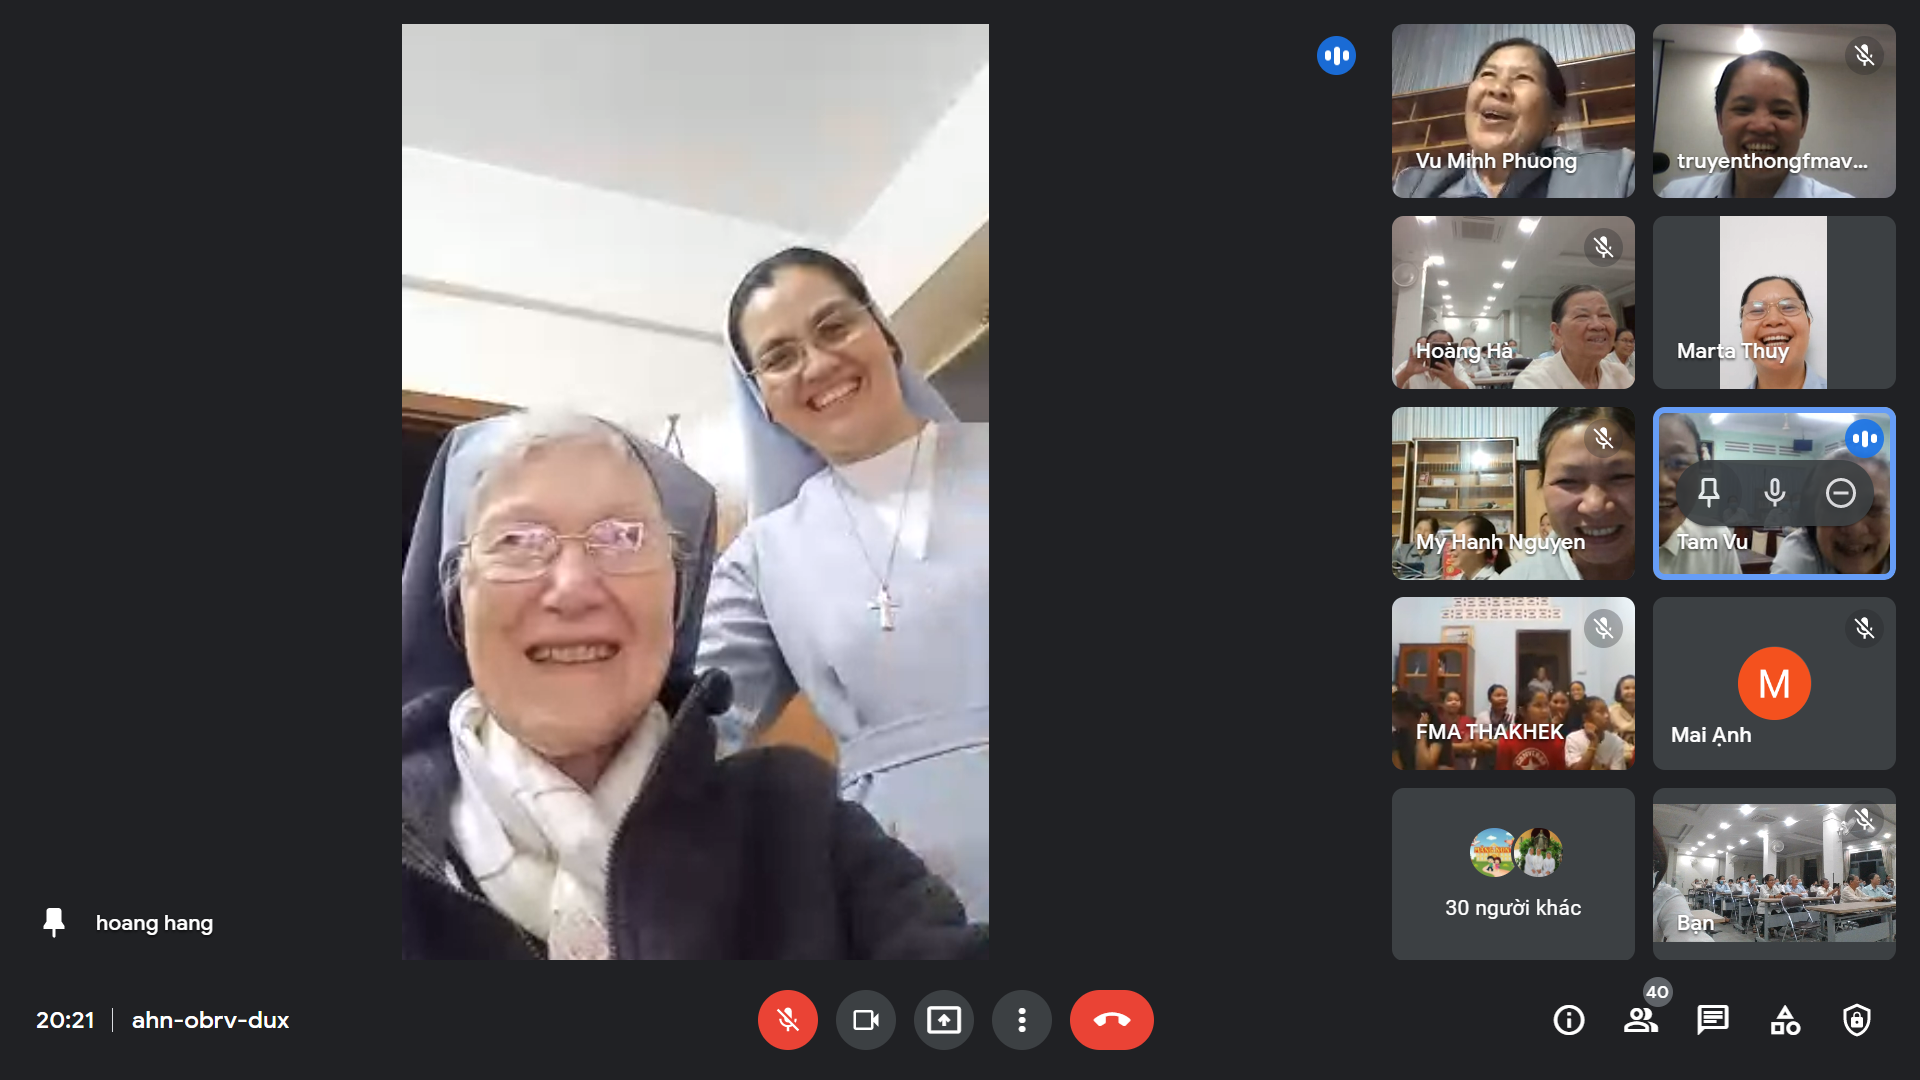Turn off the camera
Screen dimensions: 1920x1080
866,1020
